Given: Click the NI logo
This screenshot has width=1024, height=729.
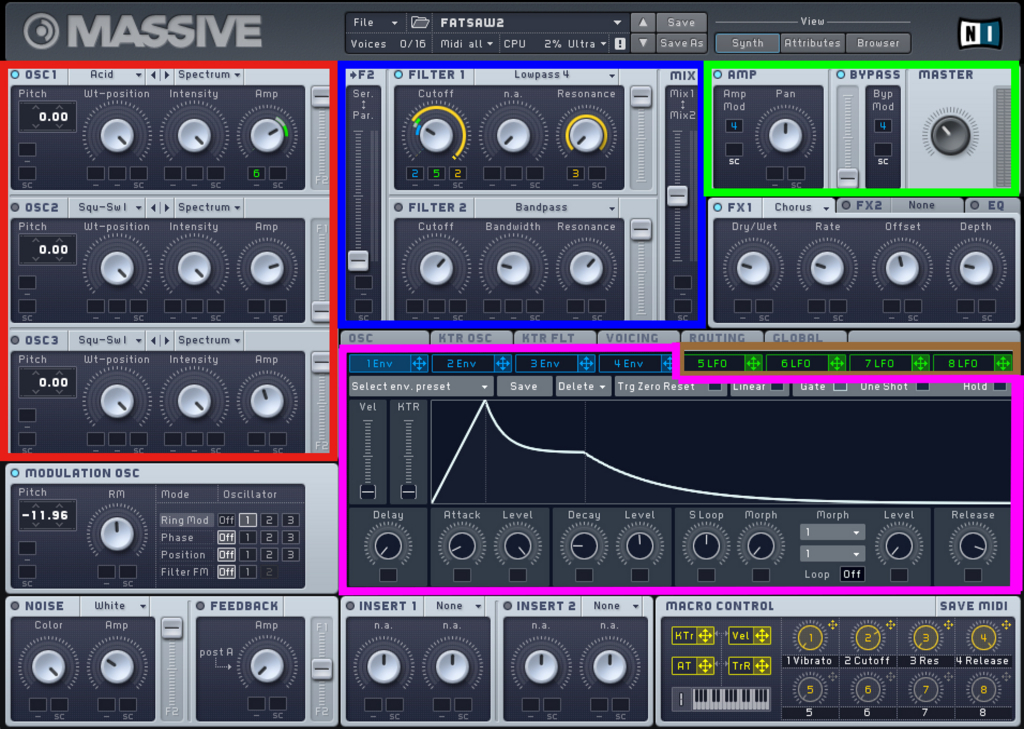Looking at the screenshot, I should [980, 33].
